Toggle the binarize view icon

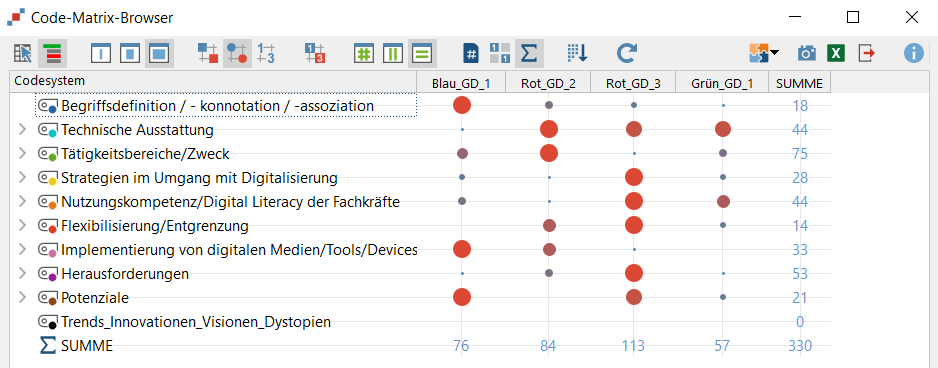pos(500,54)
